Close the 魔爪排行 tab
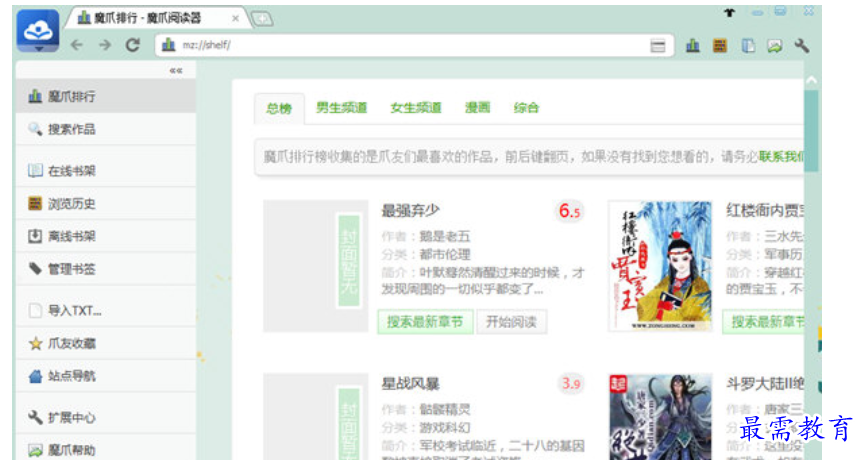 pos(235,18)
